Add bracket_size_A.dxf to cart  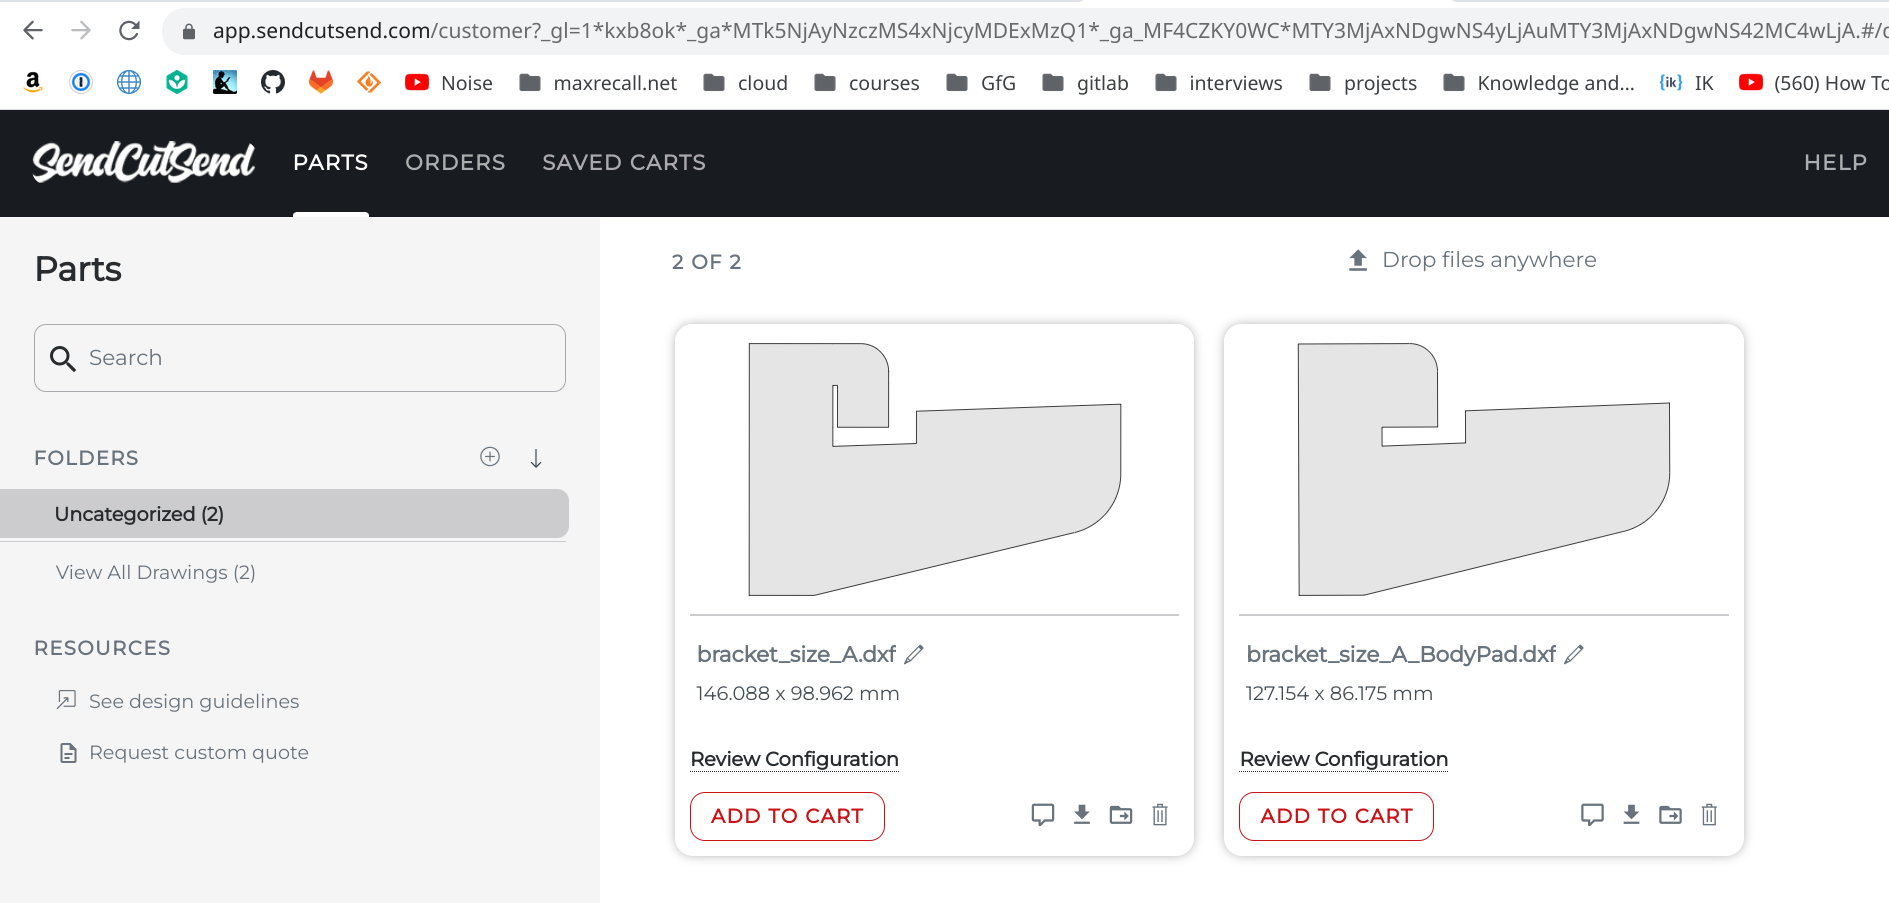pyautogui.click(x=787, y=816)
